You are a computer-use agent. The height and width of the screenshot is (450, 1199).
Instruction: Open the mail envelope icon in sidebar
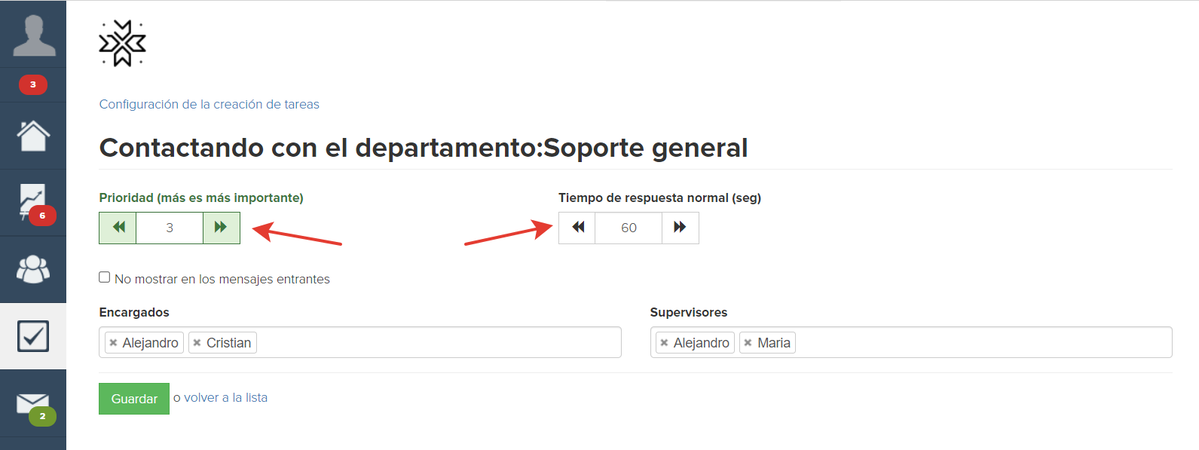(33, 404)
